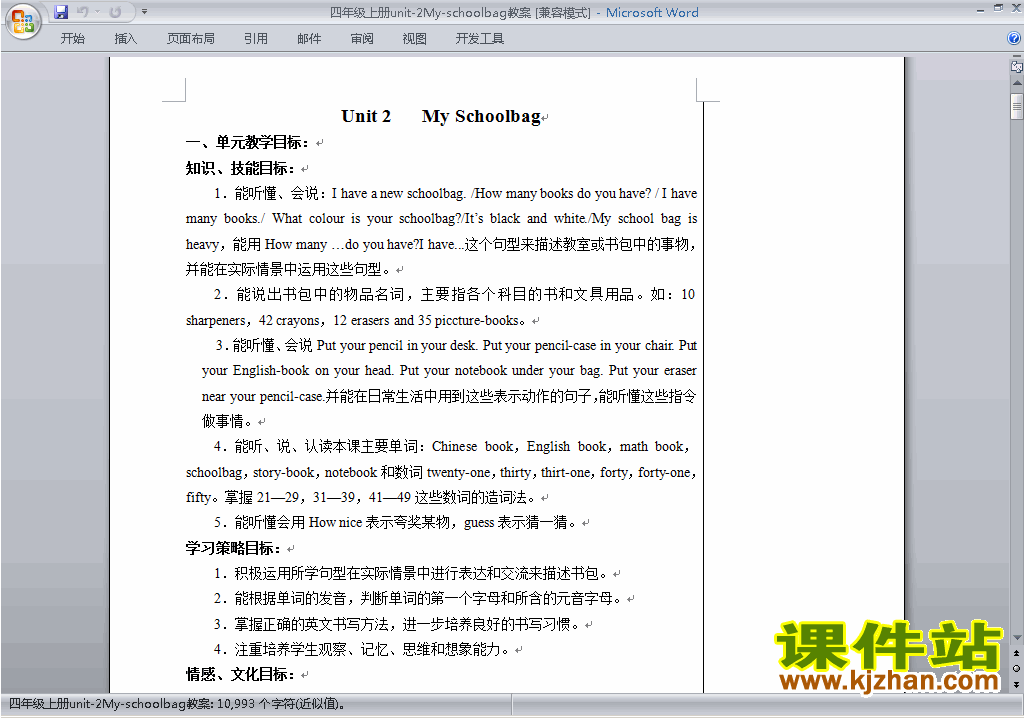Image resolution: width=1024 pixels, height=718 pixels.
Task: Click the heading '知识、技能目标:'
Action: [240, 169]
